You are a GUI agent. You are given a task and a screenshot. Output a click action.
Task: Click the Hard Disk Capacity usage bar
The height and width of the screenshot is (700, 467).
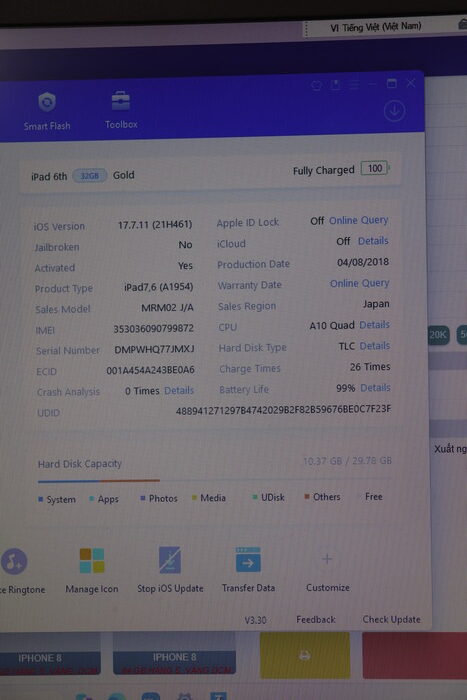click(x=214, y=480)
